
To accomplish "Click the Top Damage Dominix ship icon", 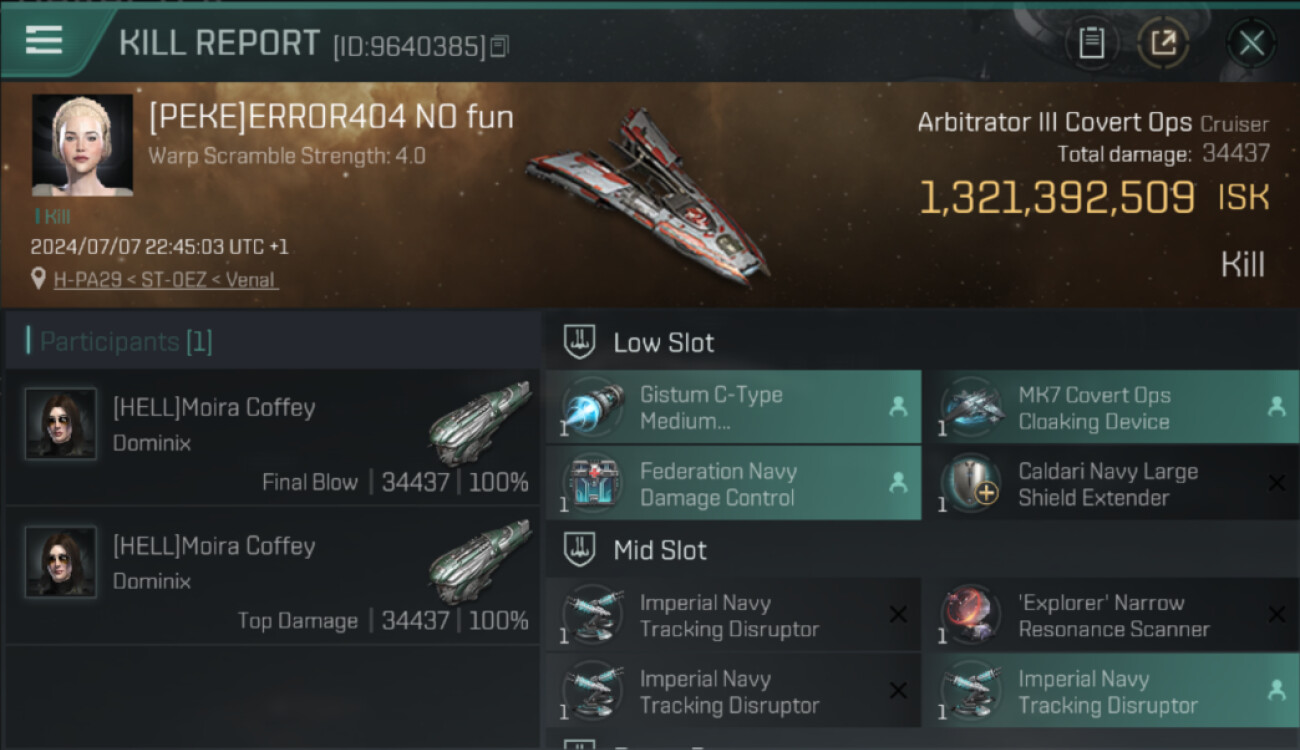I will (x=479, y=562).
